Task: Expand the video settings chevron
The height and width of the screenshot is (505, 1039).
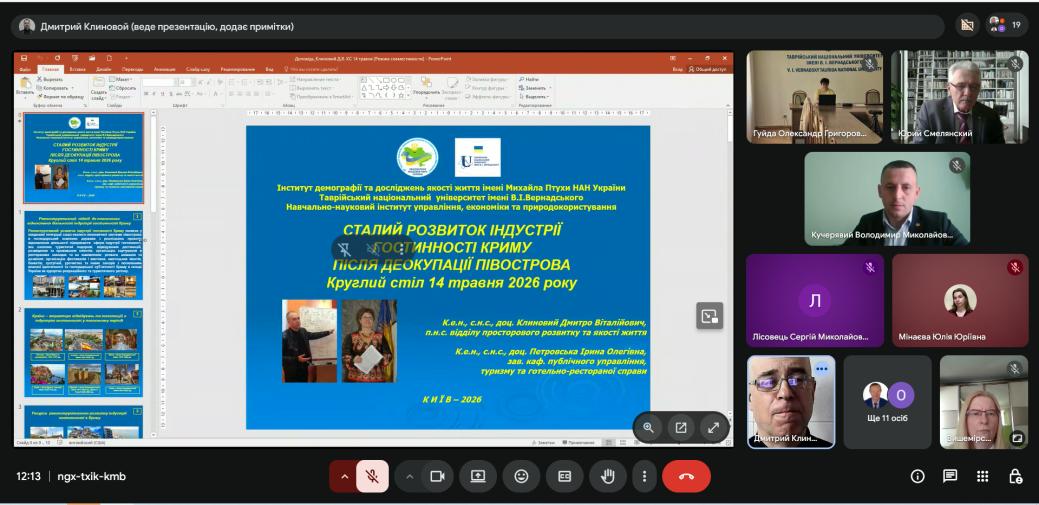Action: pyautogui.click(x=409, y=477)
